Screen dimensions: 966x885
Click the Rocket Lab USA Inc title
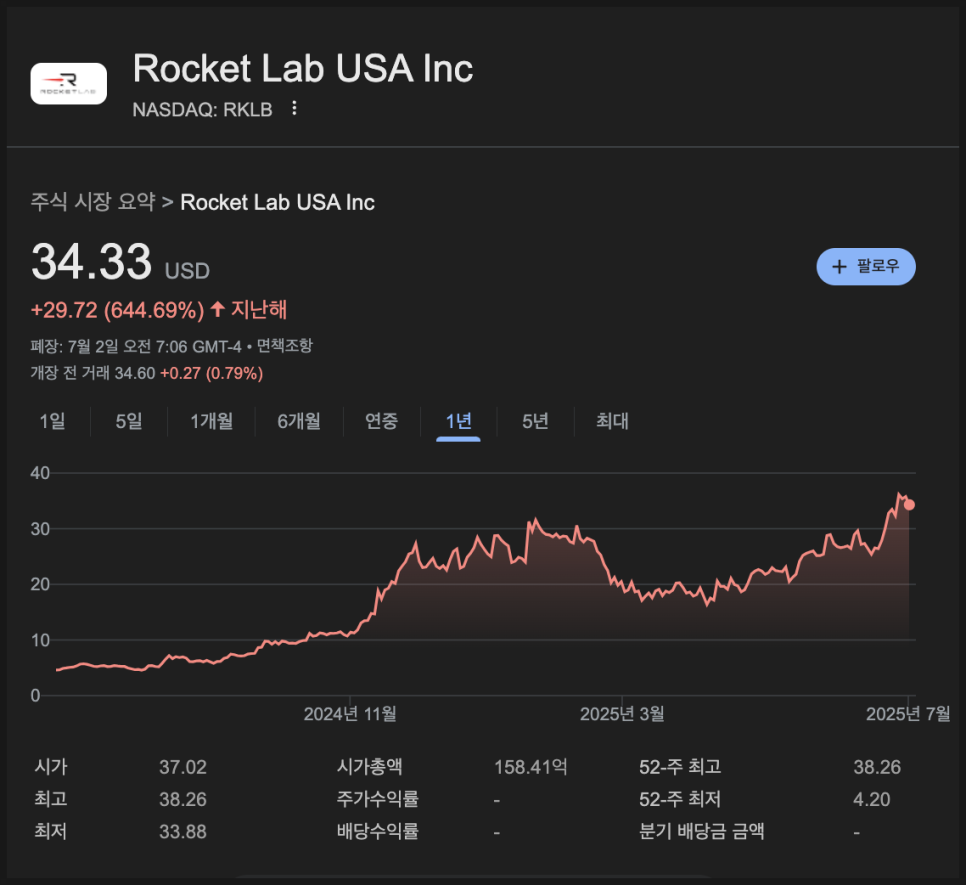click(303, 68)
